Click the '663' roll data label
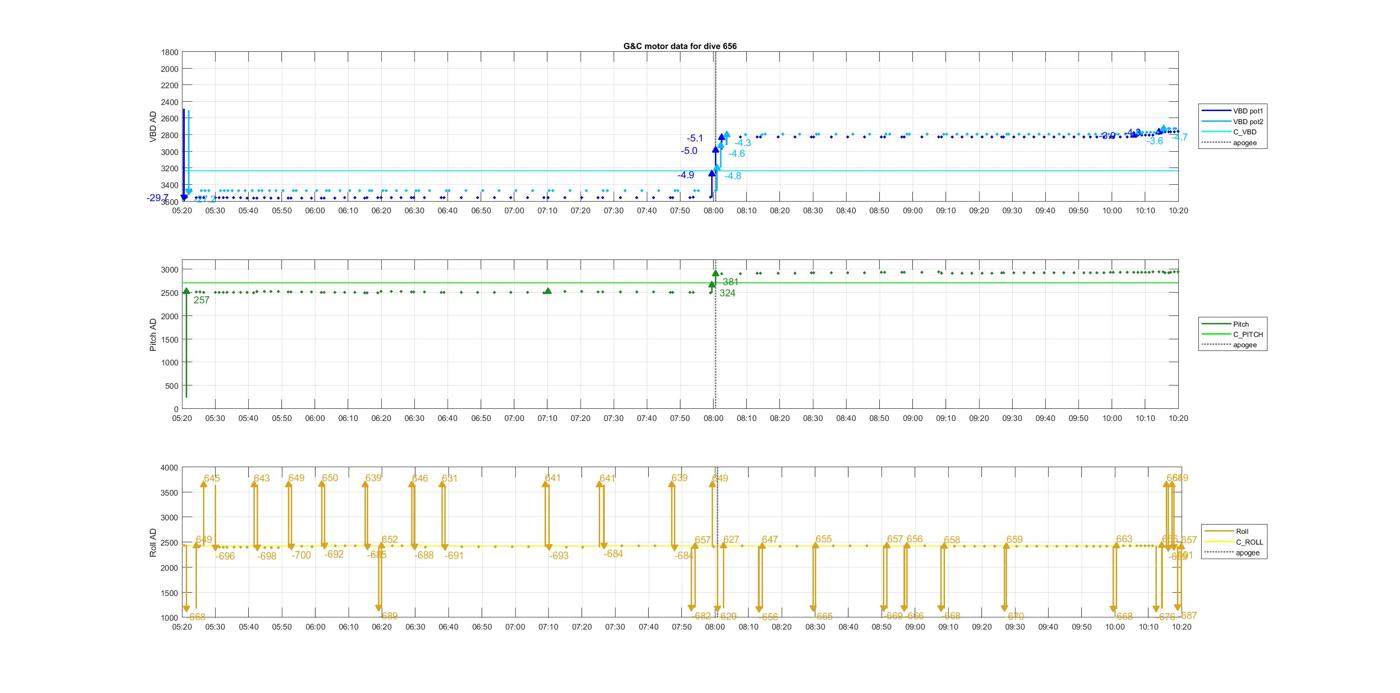The height and width of the screenshot is (693, 1400). pyautogui.click(x=1124, y=539)
